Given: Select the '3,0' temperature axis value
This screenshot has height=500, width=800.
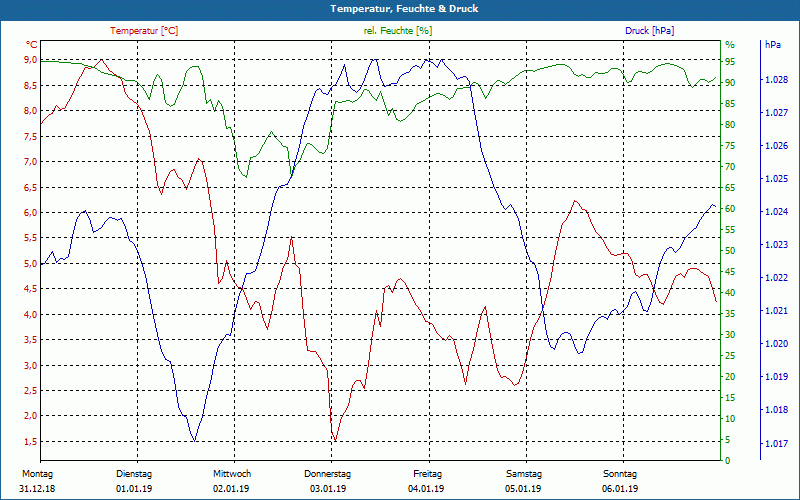Looking at the screenshot, I should tap(31, 365).
